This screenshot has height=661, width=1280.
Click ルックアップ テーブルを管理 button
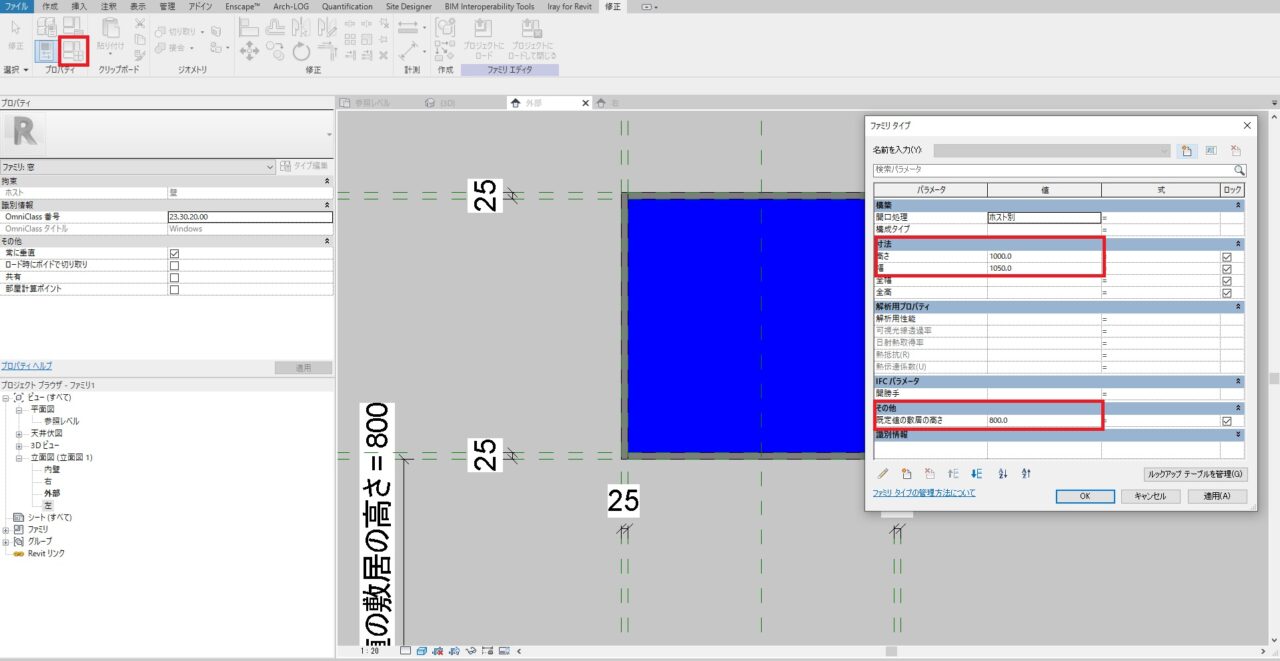click(1195, 474)
